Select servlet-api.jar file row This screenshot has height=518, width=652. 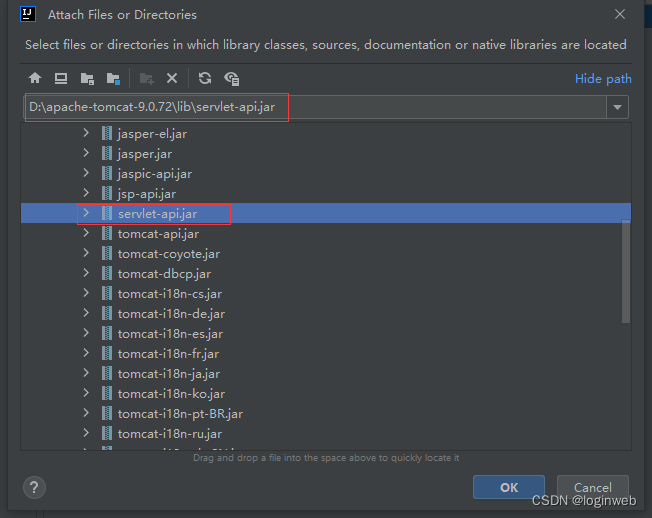click(326, 213)
